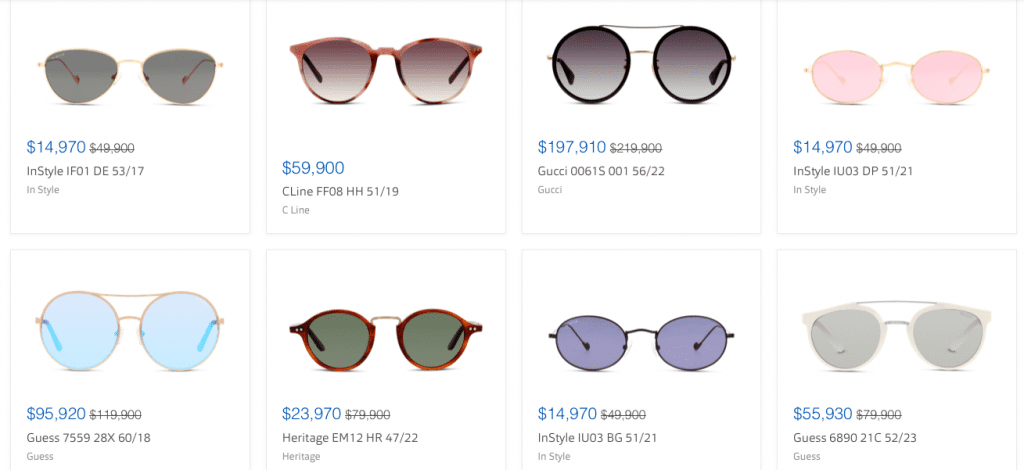Image resolution: width=1024 pixels, height=470 pixels.
Task: Click the InStyle IF01 DE 53/17 title
Action: pyautogui.click(x=85, y=172)
